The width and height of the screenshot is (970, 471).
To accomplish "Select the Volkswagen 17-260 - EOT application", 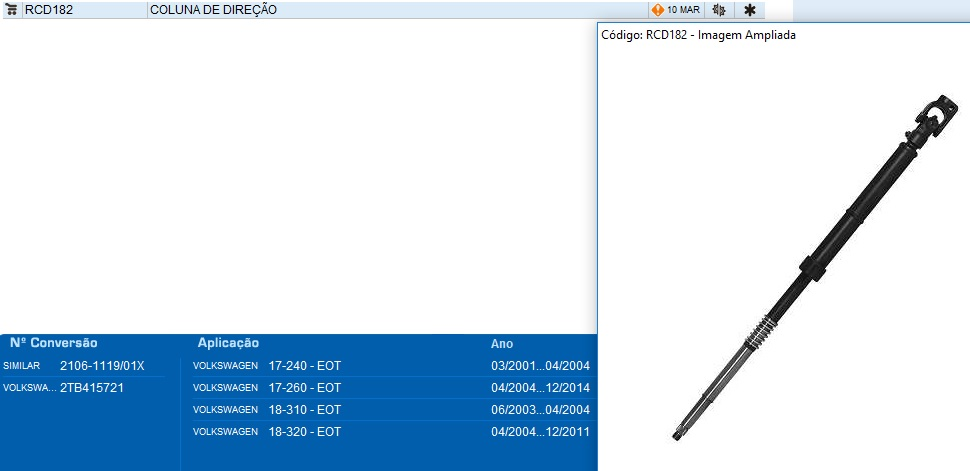I will pyautogui.click(x=304, y=388).
